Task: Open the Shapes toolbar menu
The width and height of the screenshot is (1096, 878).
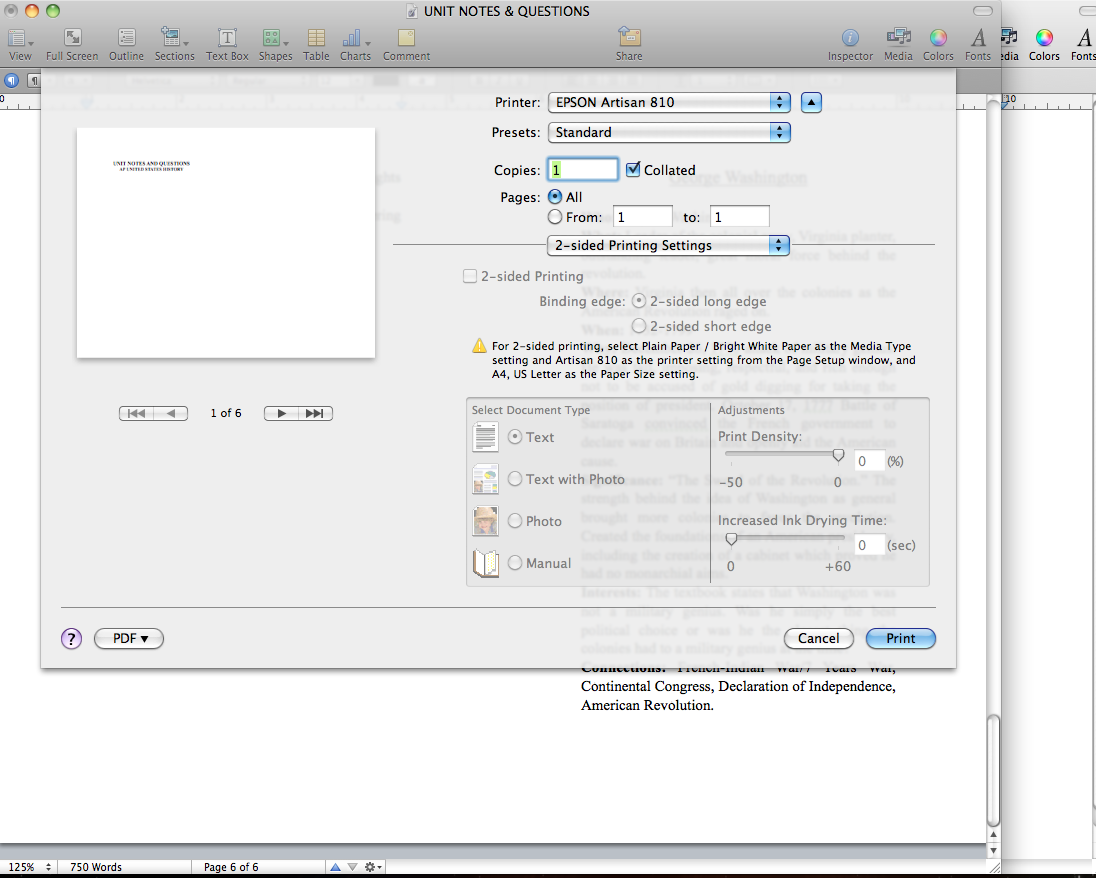Action: pos(275,45)
